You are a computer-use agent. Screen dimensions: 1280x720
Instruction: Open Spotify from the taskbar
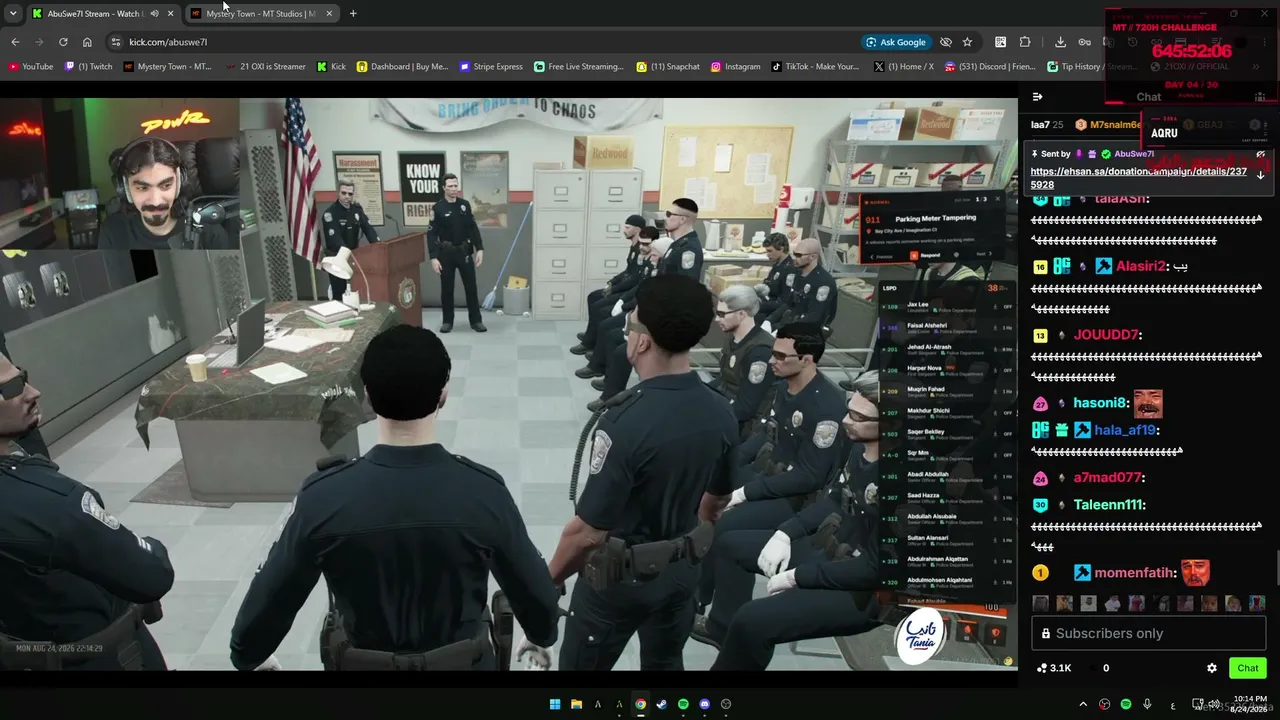pyautogui.click(x=683, y=704)
